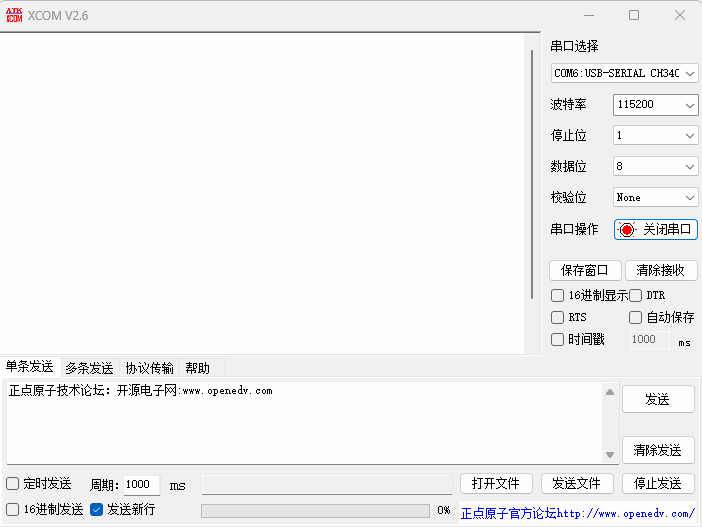Uncheck 发送新行 send newline checkbox
702x527 pixels.
(96, 510)
